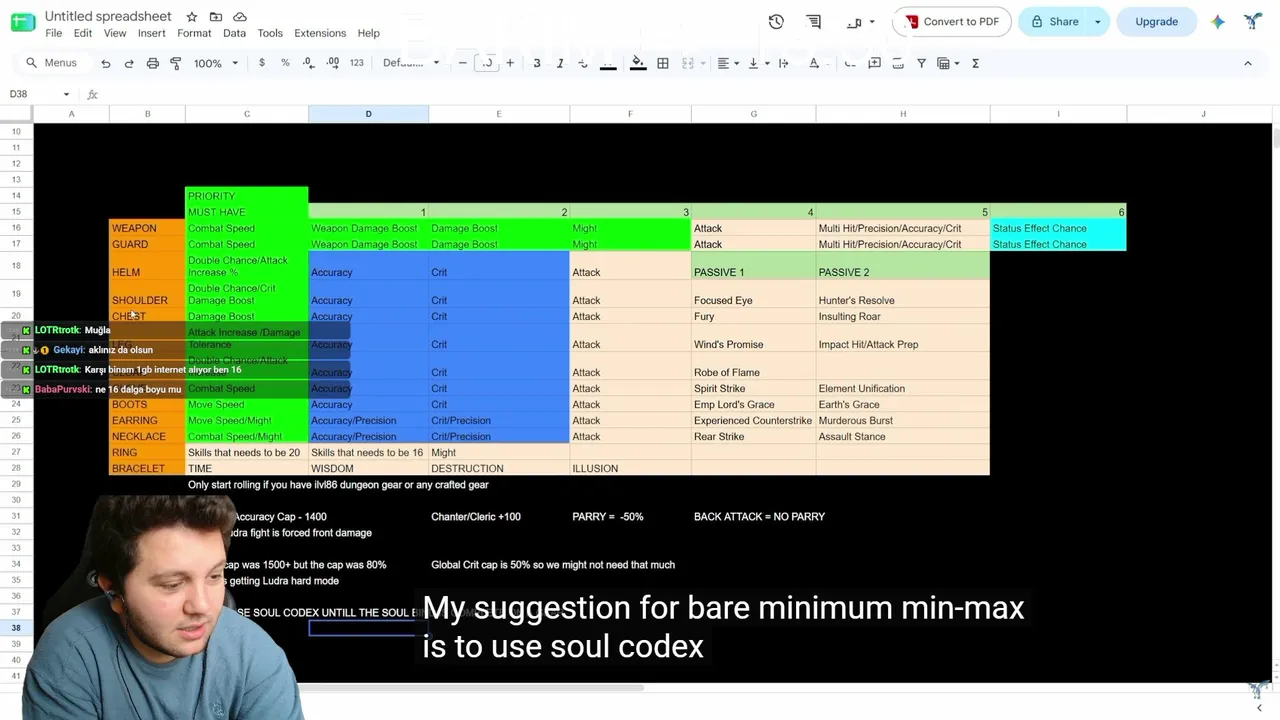Click Convert to PDF button
Image resolution: width=1280 pixels, height=720 pixels.
pyautogui.click(x=950, y=22)
